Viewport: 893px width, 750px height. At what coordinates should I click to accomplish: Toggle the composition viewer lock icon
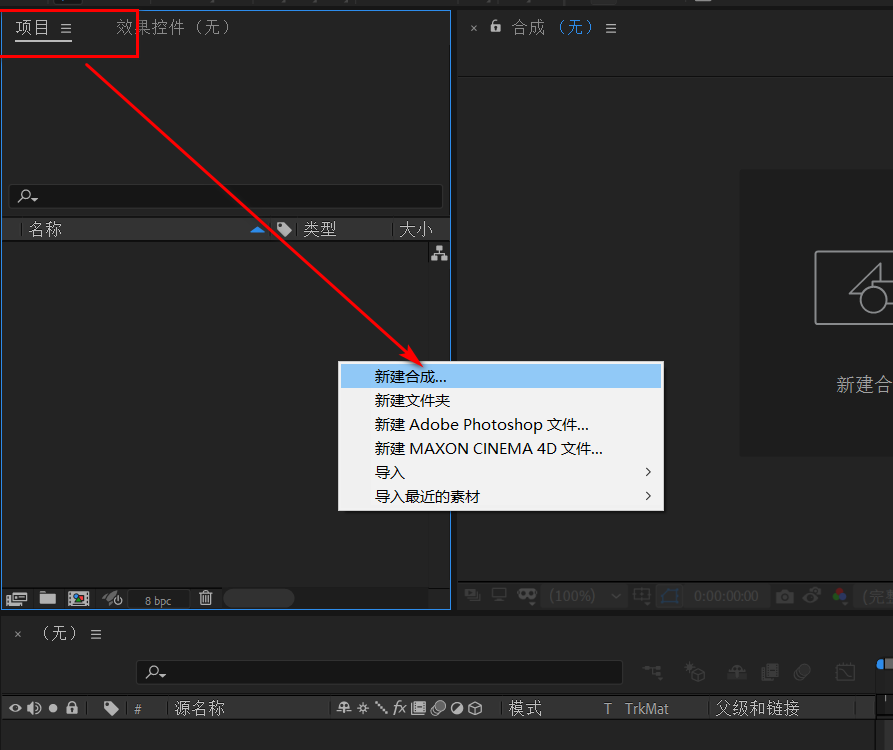495,26
